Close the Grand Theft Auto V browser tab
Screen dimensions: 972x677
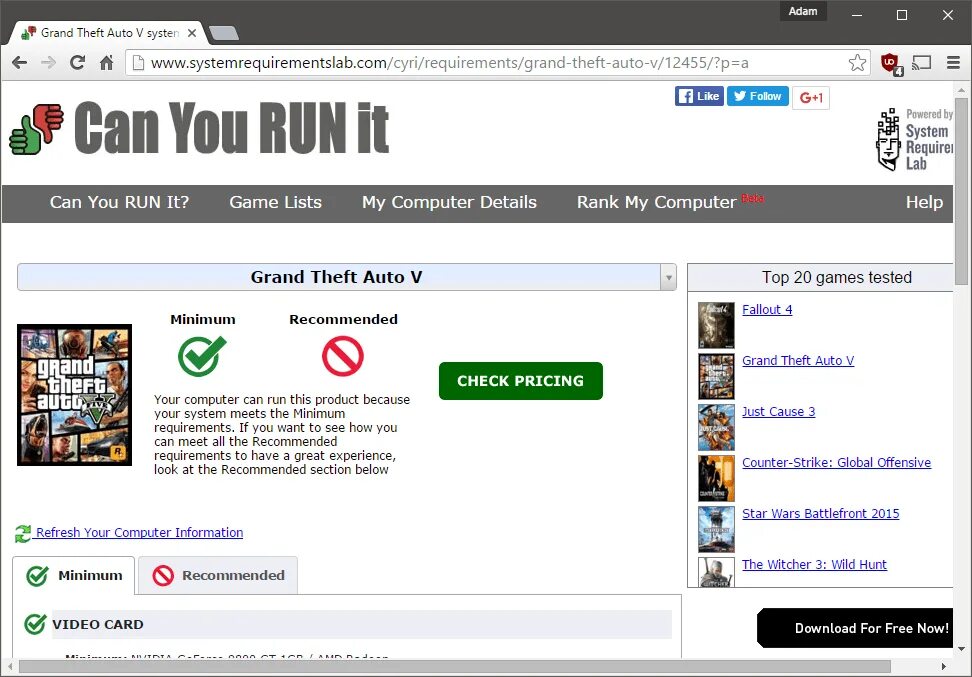tap(192, 33)
